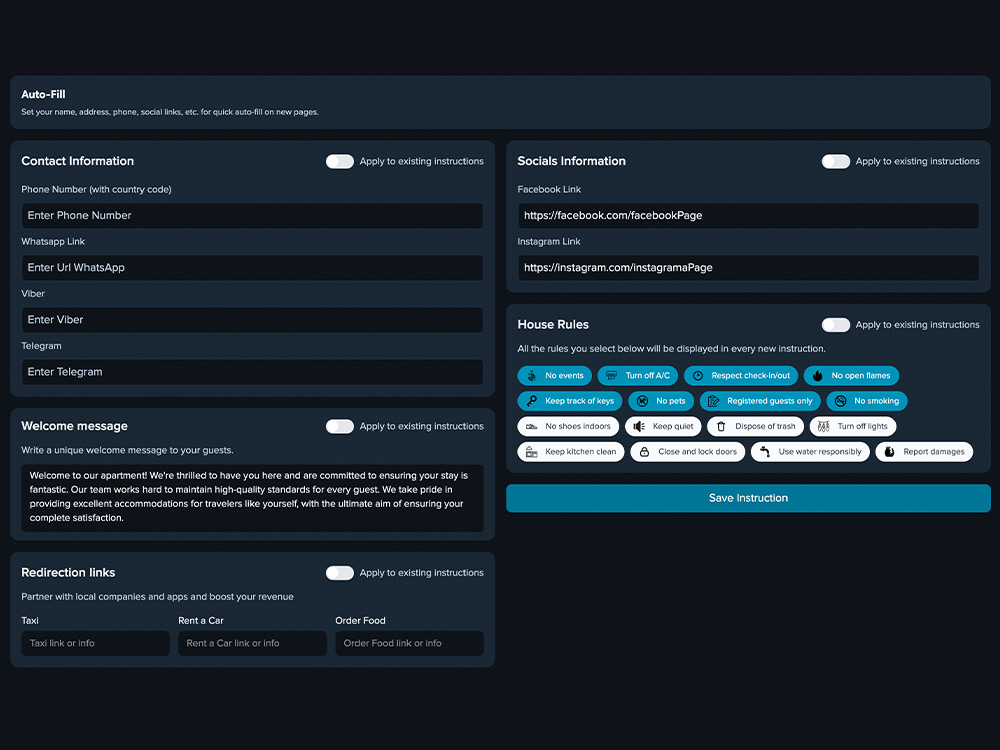Click the Turn off A/C air conditioner icon
Image resolution: width=1000 pixels, height=750 pixels.
[612, 376]
